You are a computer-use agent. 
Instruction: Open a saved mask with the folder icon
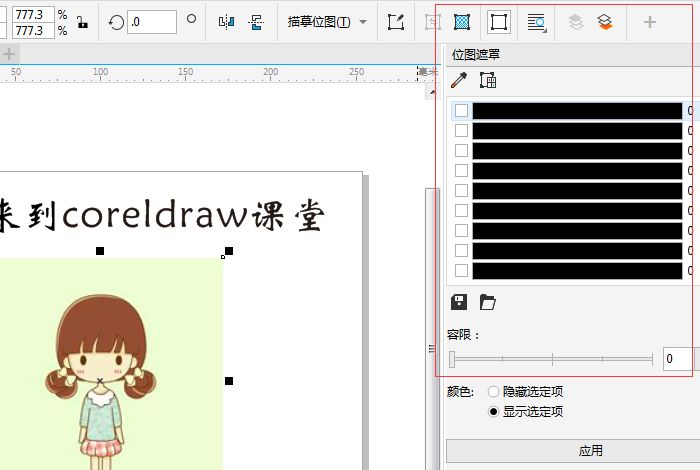click(x=488, y=302)
